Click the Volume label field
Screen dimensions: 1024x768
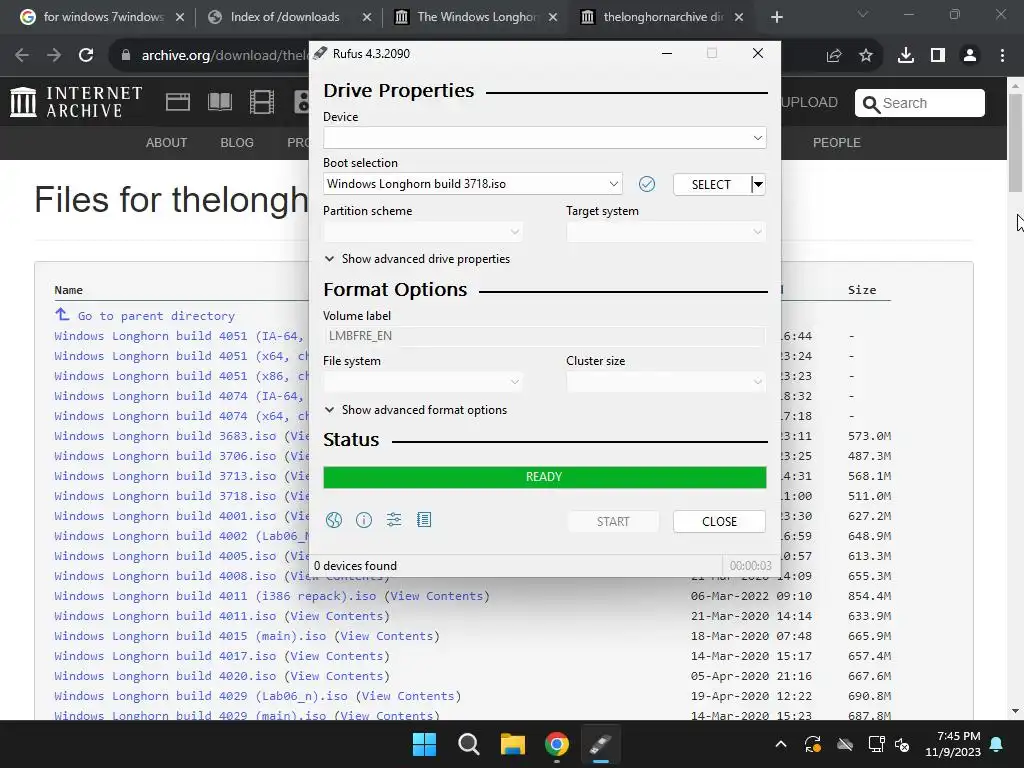(545, 336)
